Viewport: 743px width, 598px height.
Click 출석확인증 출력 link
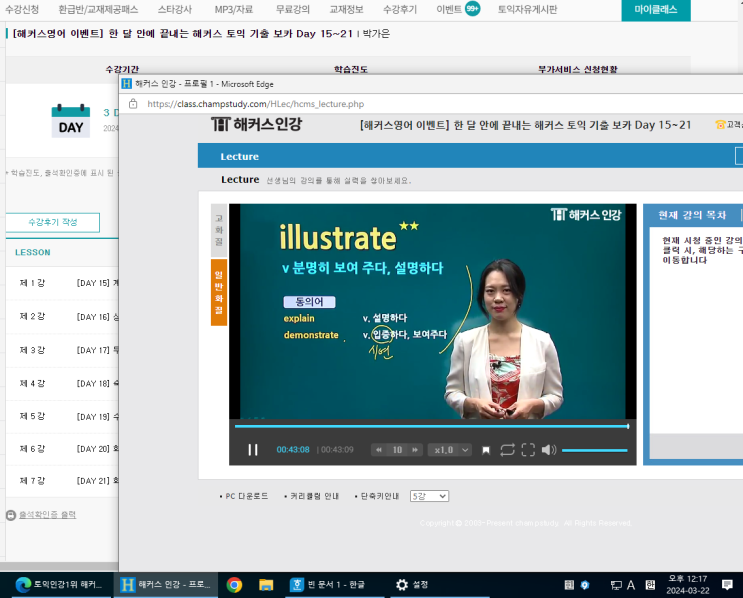pos(47,515)
